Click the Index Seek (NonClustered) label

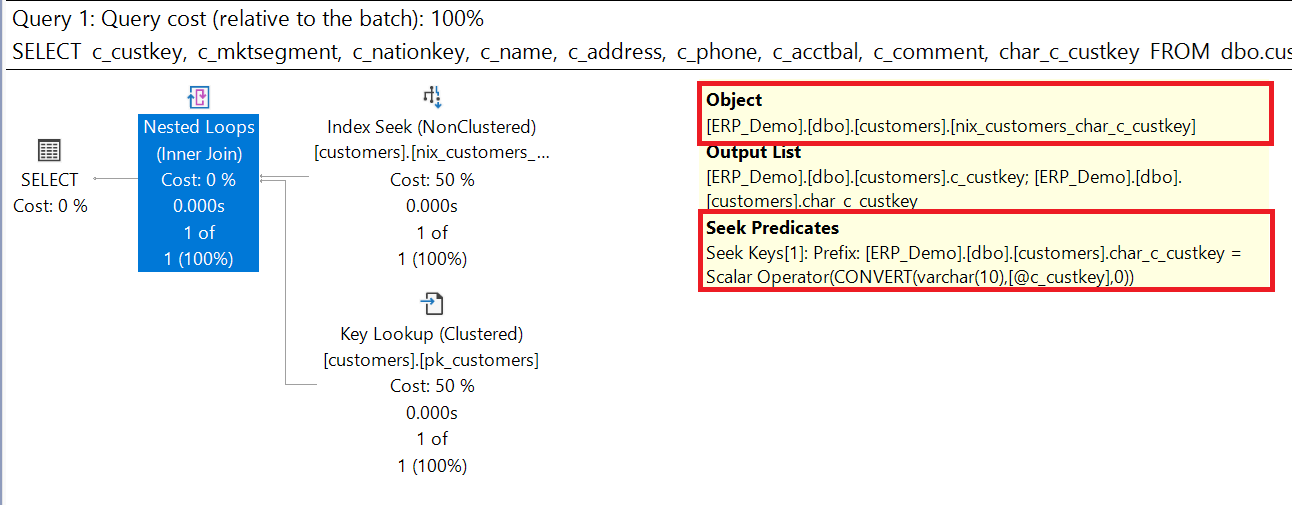(x=432, y=127)
